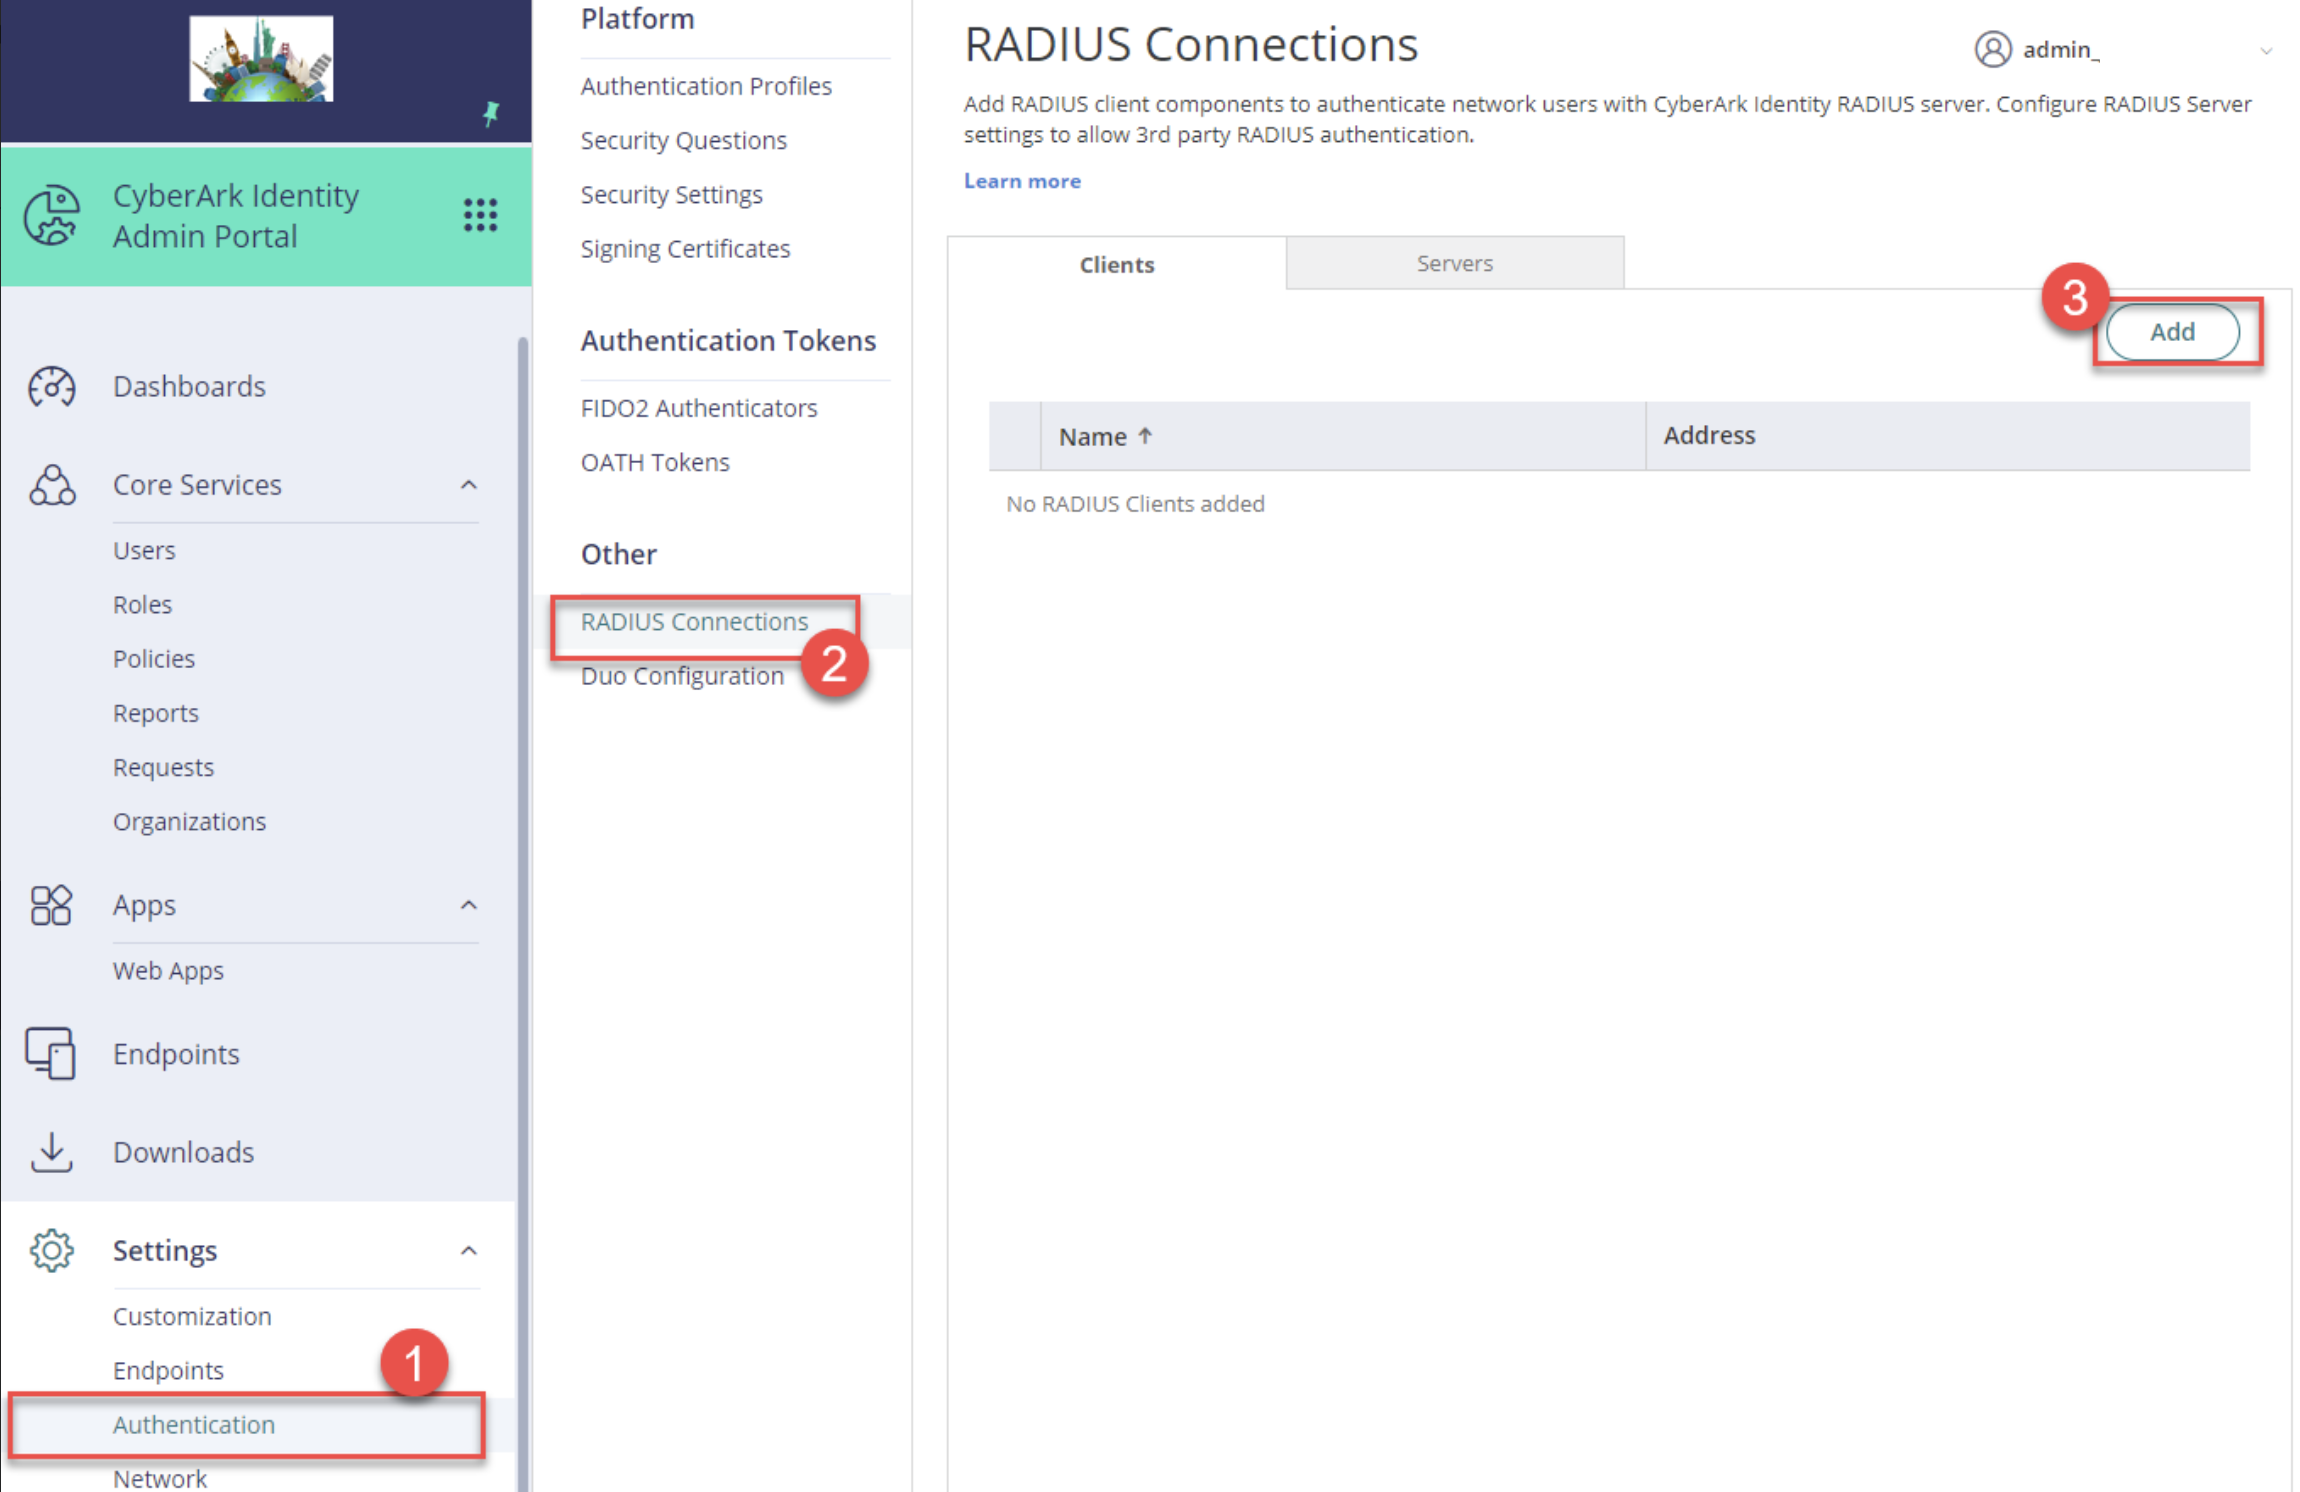Image resolution: width=2300 pixels, height=1492 pixels.
Task: Click the Endpoints device icon
Action: tap(51, 1053)
